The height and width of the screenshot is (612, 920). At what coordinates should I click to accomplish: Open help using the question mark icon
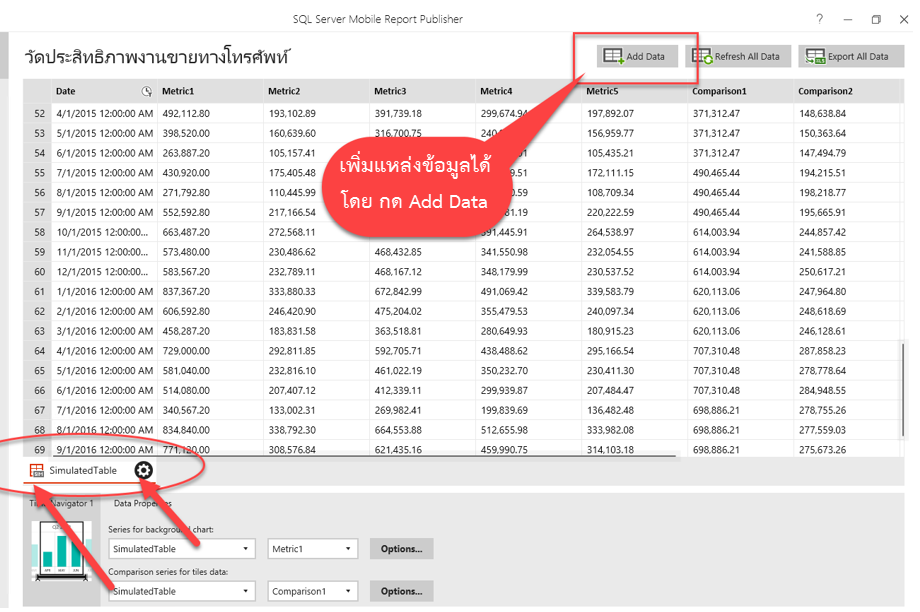[x=818, y=19]
